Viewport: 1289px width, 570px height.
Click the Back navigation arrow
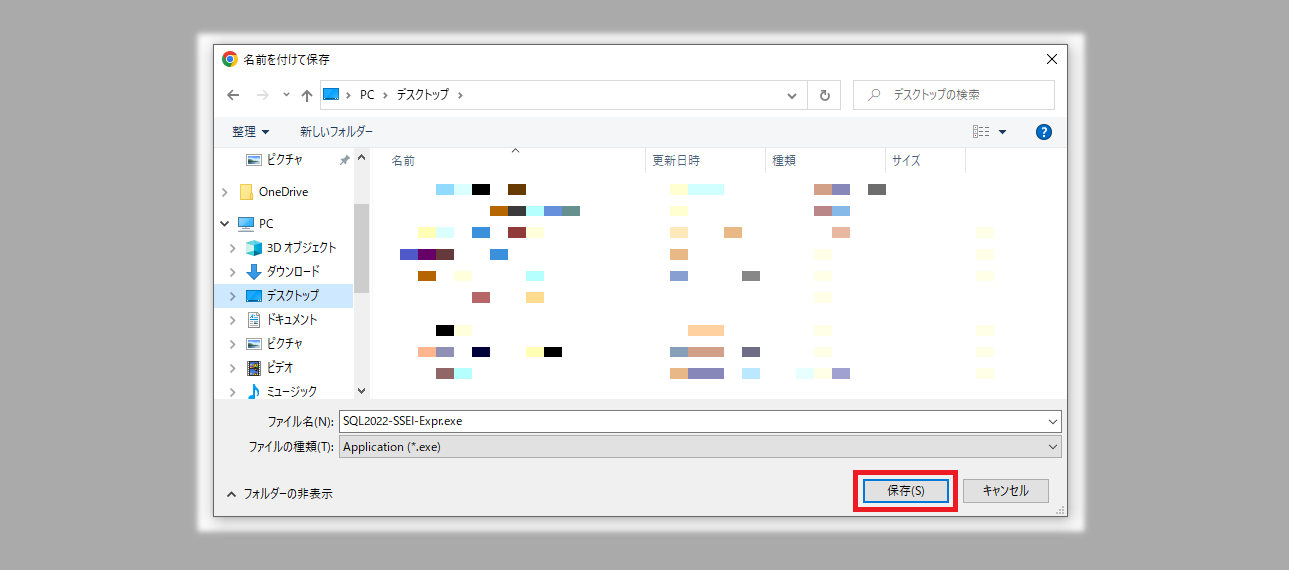(233, 95)
